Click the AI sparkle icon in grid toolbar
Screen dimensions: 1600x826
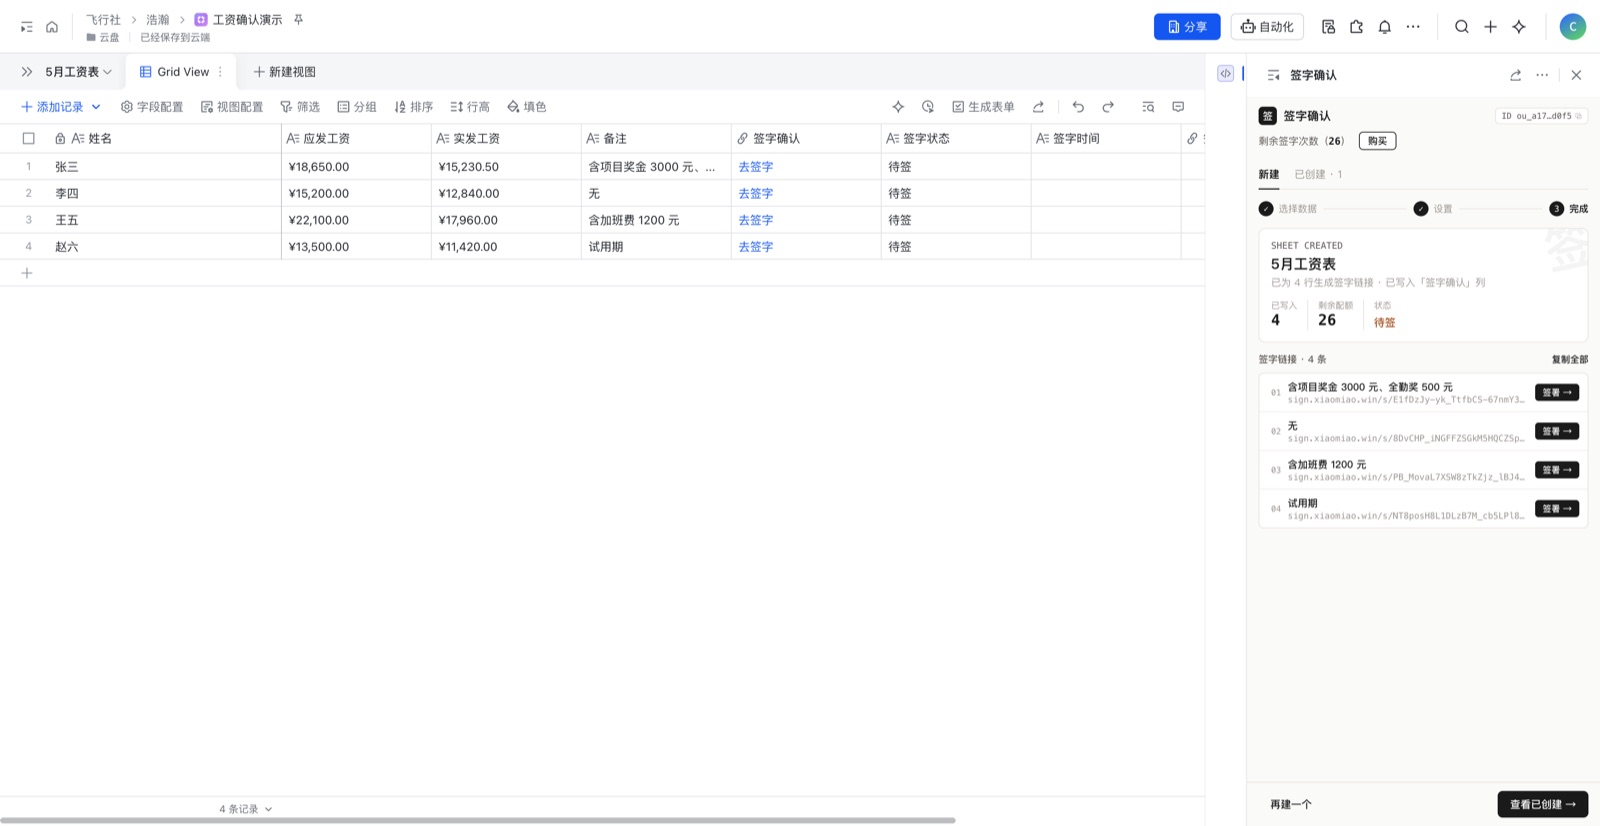(x=898, y=107)
